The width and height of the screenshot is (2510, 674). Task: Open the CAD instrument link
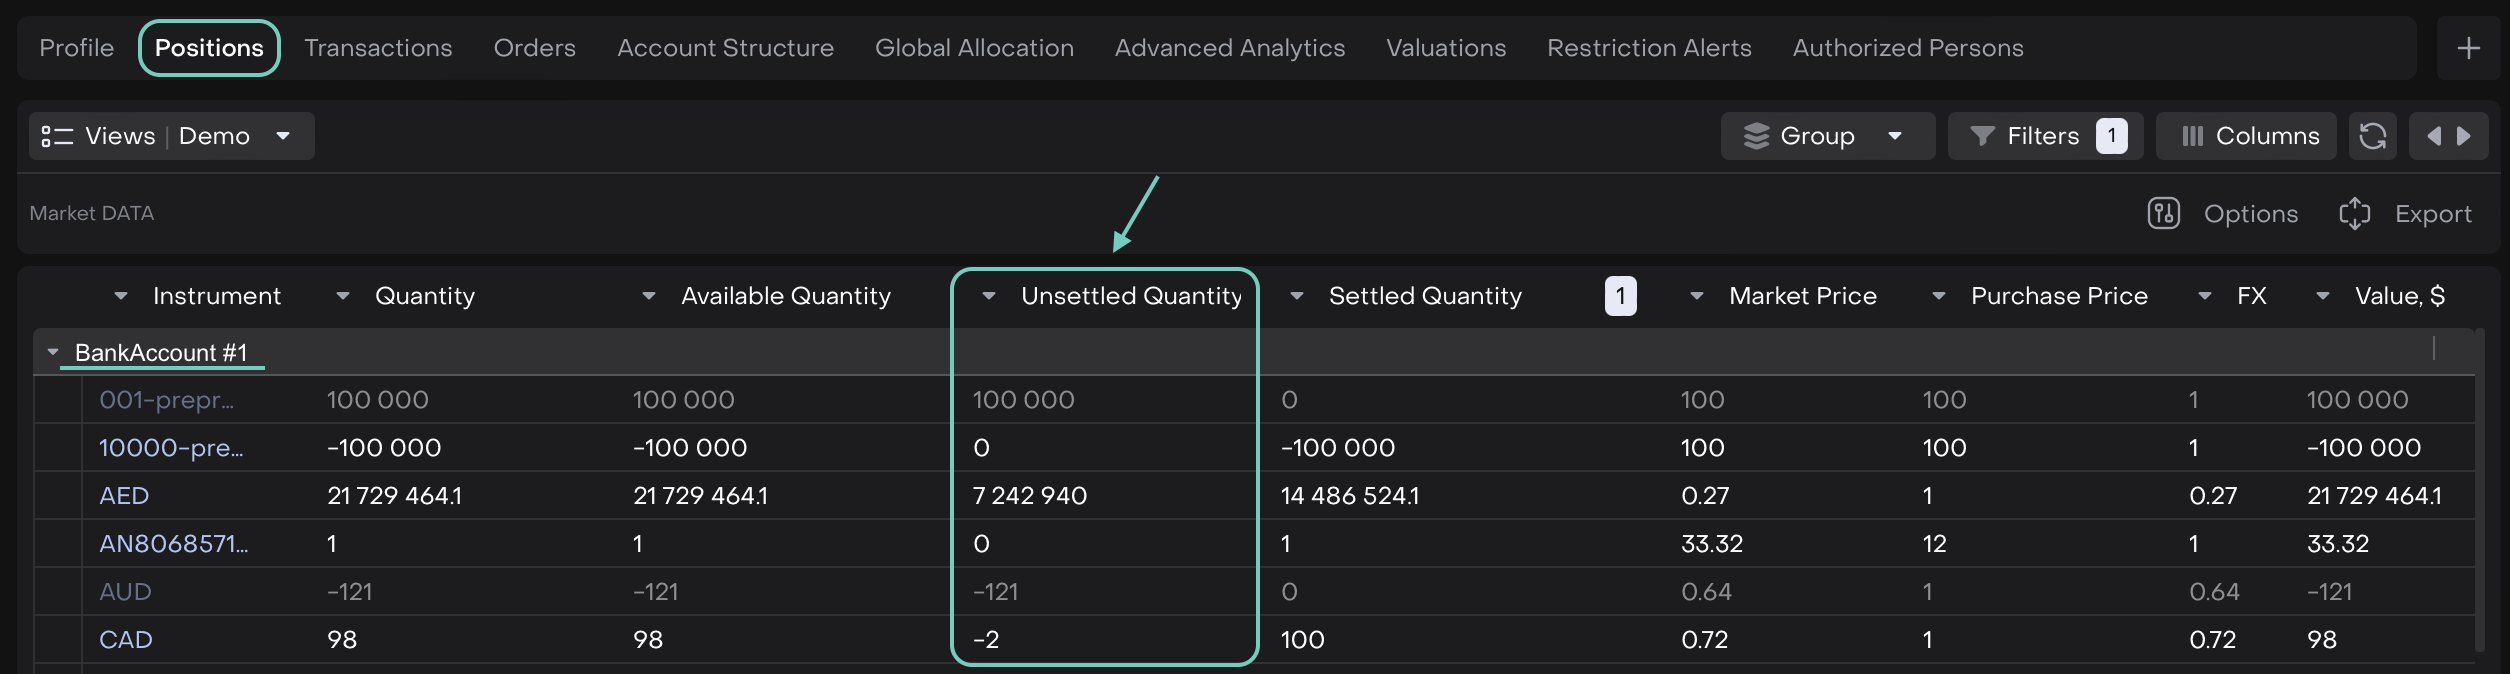[126, 640]
